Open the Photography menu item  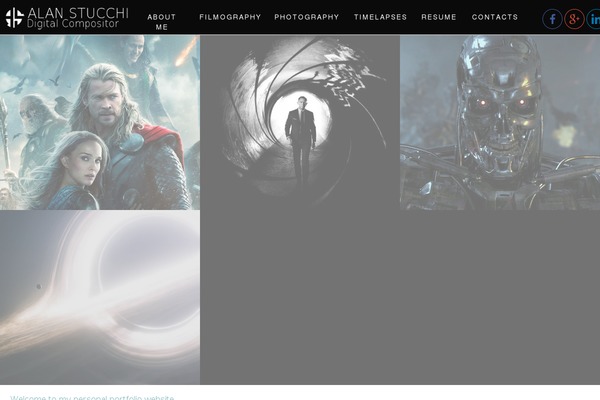pos(307,17)
